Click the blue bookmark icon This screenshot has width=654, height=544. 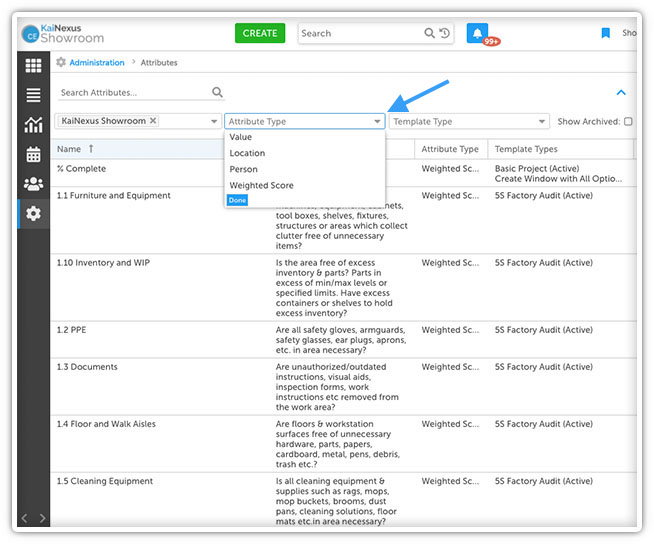[x=605, y=33]
